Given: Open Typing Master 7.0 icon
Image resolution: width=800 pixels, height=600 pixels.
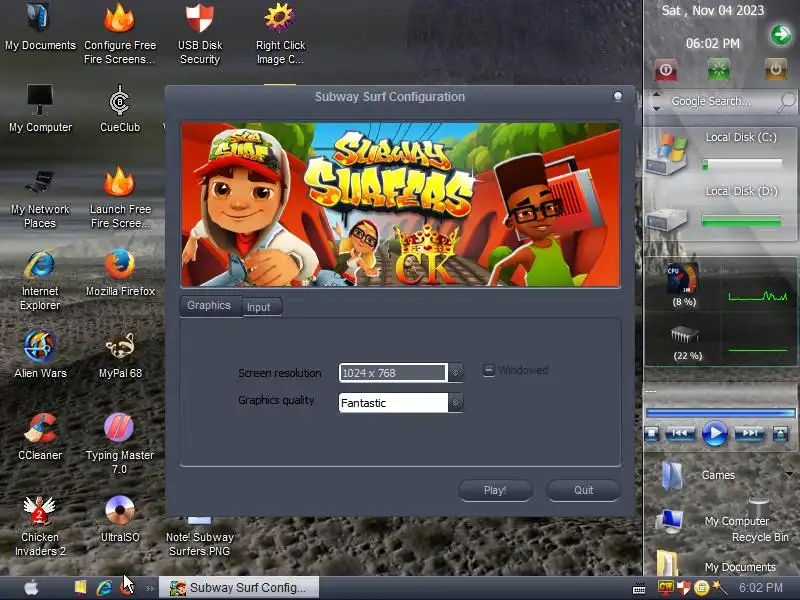Looking at the screenshot, I should pos(119,443).
